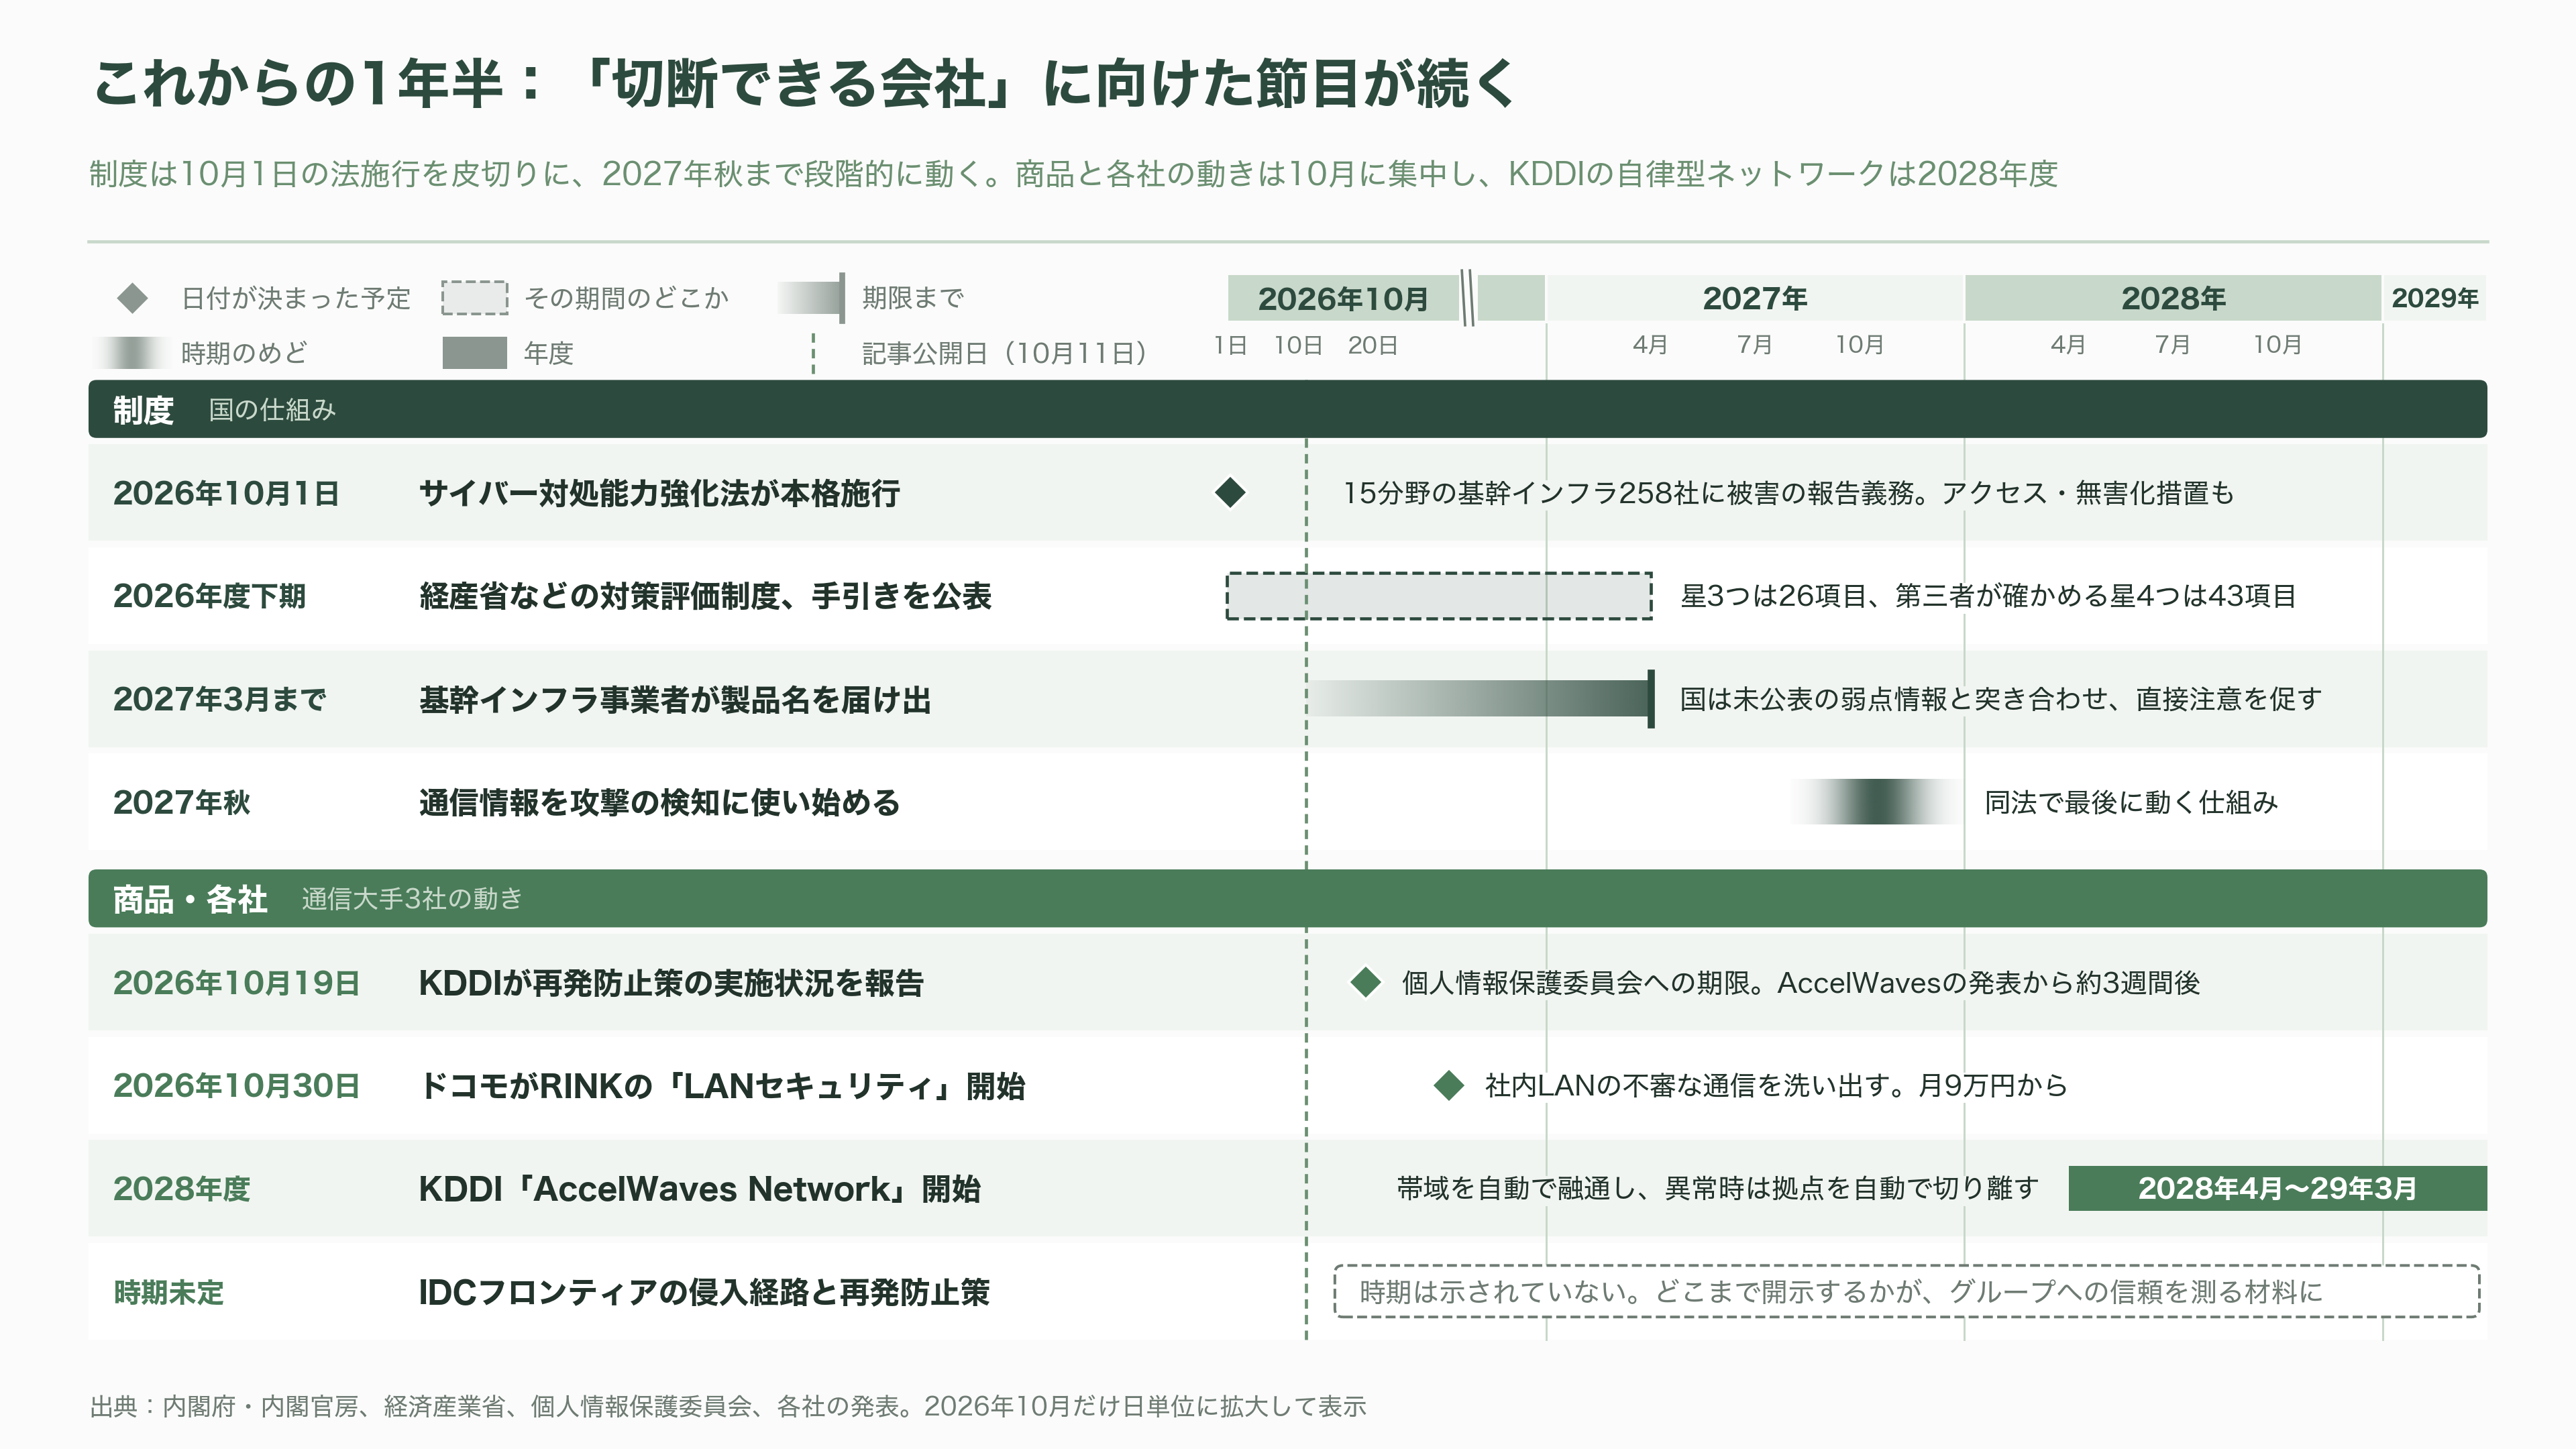Click the dashed bar in the 2026年度下期 row
This screenshot has width=2576, height=1449.
(x=1439, y=596)
